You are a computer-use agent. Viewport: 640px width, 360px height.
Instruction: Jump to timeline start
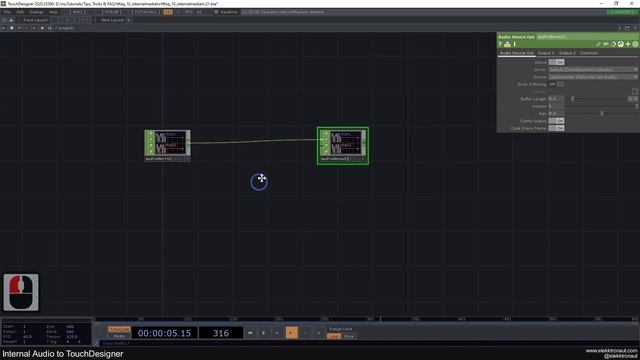[x=250, y=333]
